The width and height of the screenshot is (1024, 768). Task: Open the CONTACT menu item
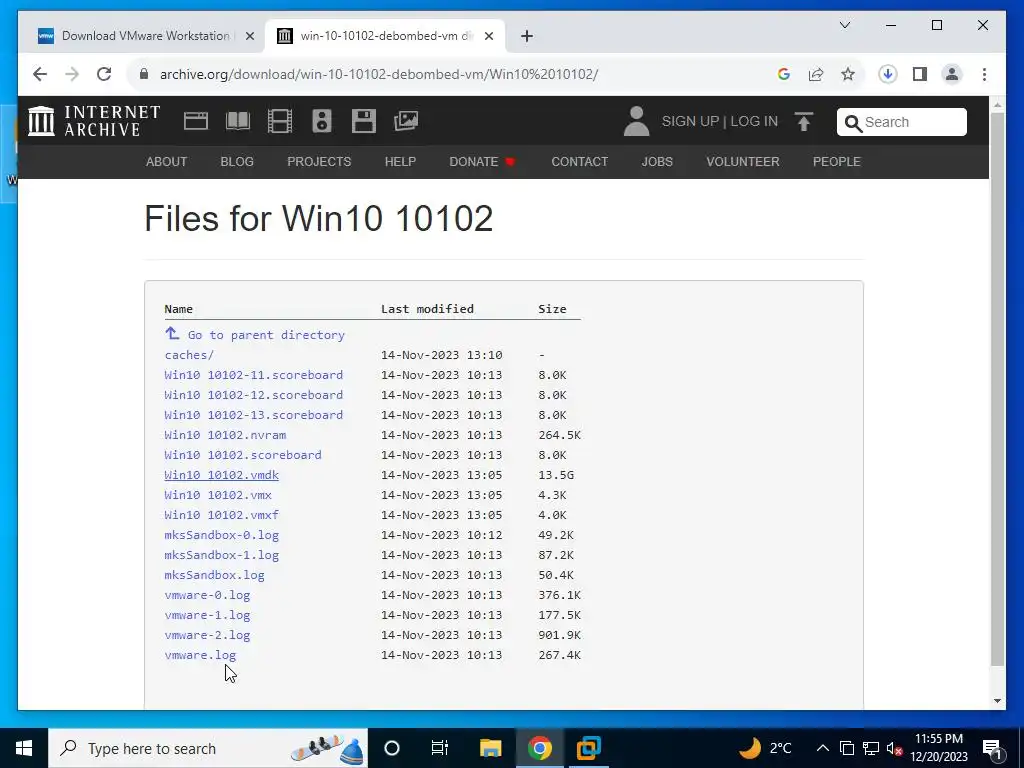tap(579, 161)
